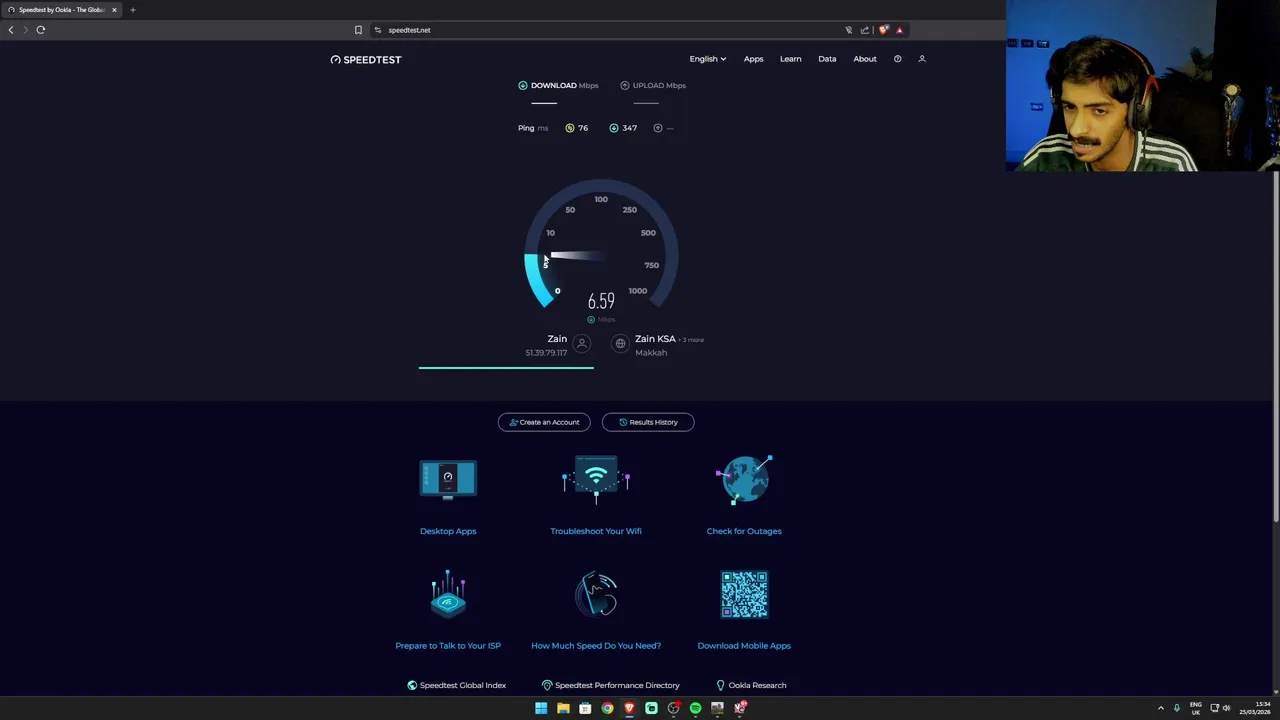Click the Prepare to Talk to ISP icon

tap(448, 594)
